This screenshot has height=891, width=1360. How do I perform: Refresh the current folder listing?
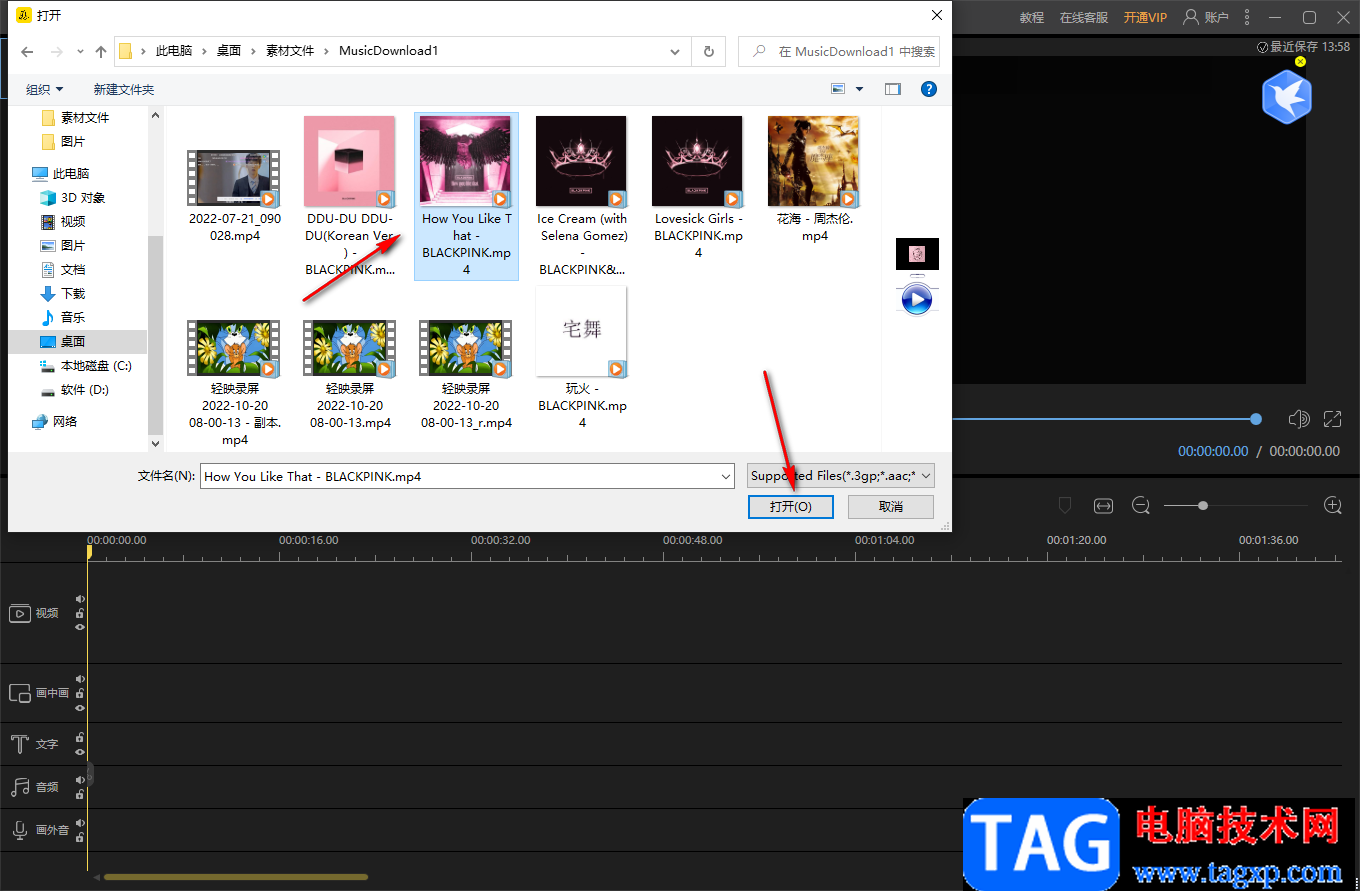coord(709,51)
